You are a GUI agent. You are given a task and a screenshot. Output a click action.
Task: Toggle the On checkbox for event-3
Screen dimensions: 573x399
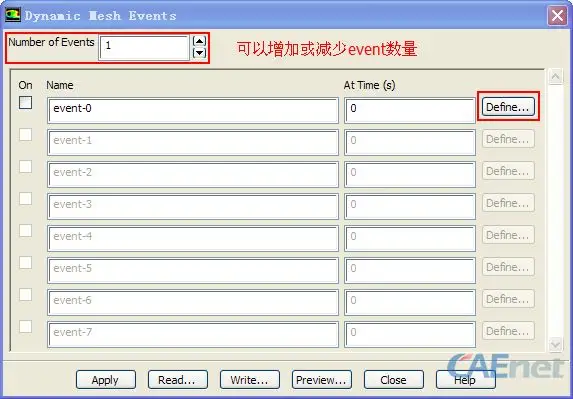26,198
